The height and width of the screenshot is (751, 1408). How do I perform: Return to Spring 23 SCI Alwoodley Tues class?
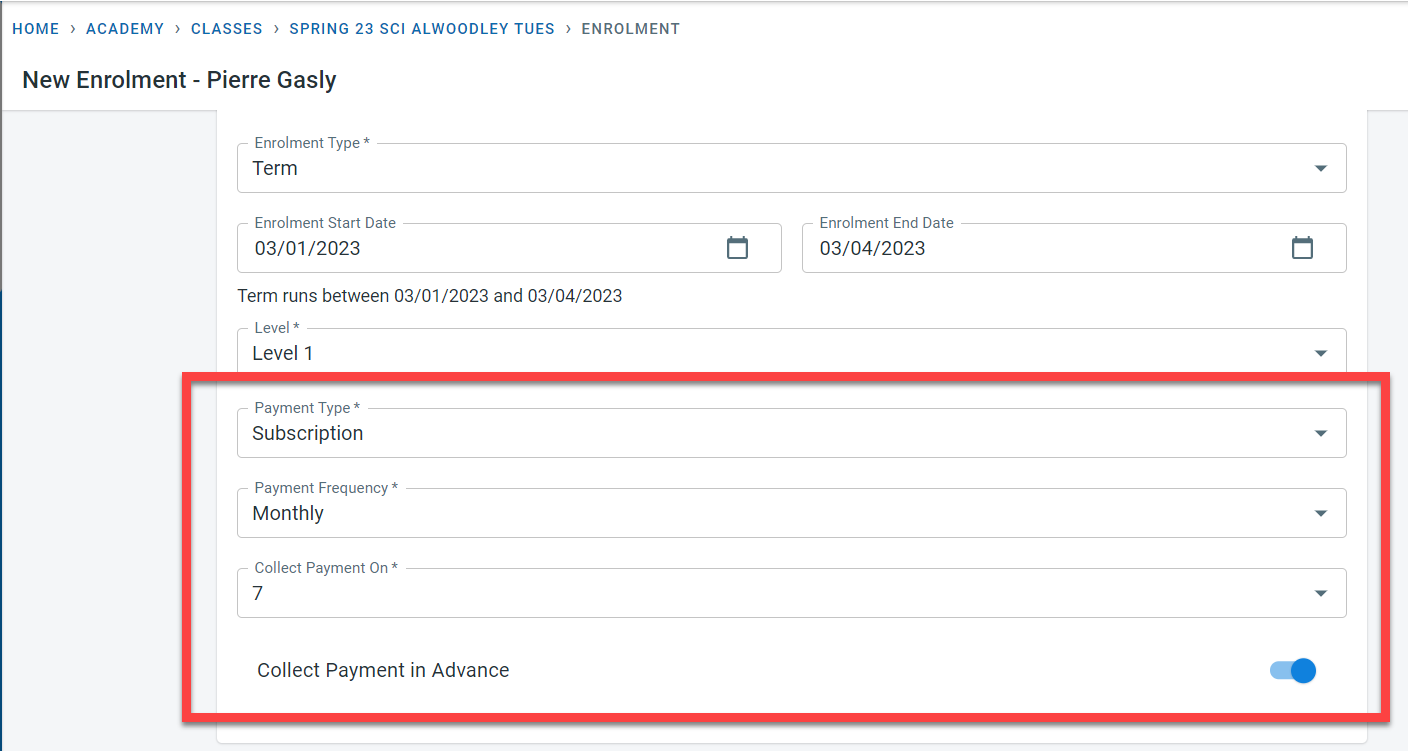click(x=422, y=29)
